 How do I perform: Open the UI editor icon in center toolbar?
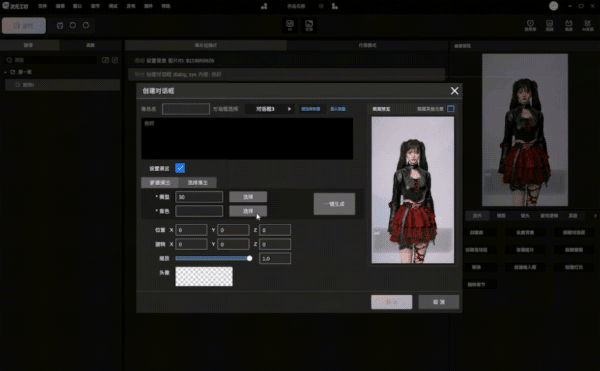[x=290, y=25]
